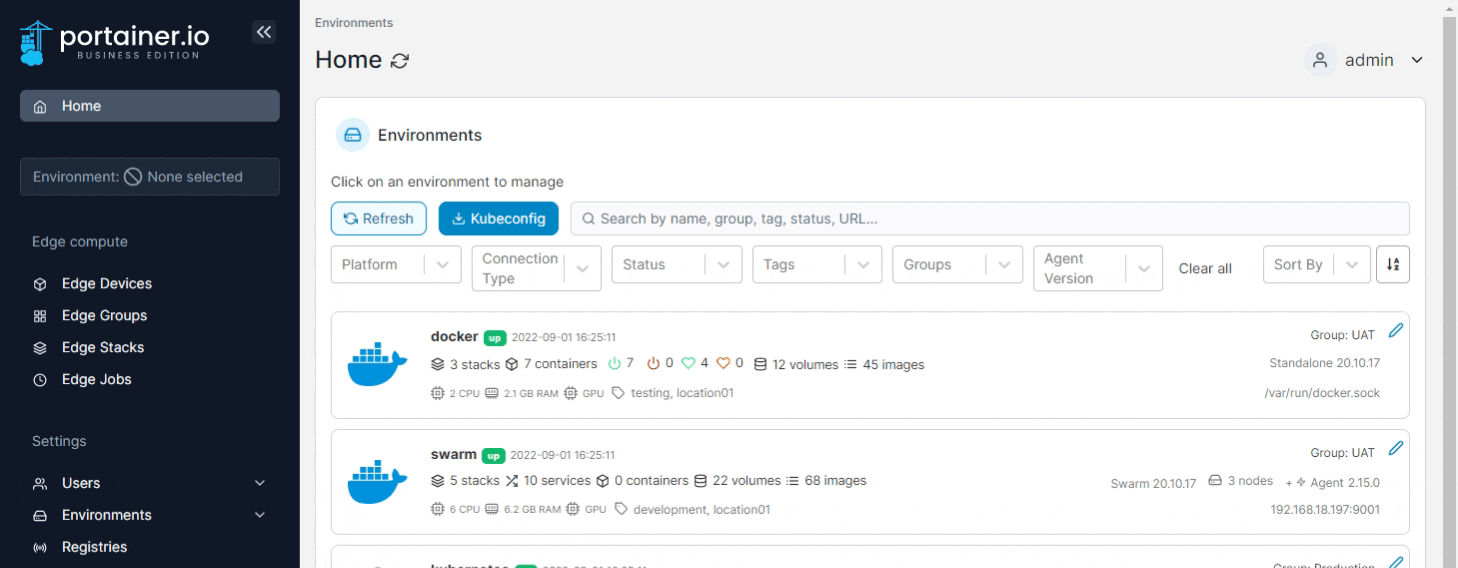Edit the docker environment via pencil icon
This screenshot has width=1458, height=568.
click(1396, 331)
